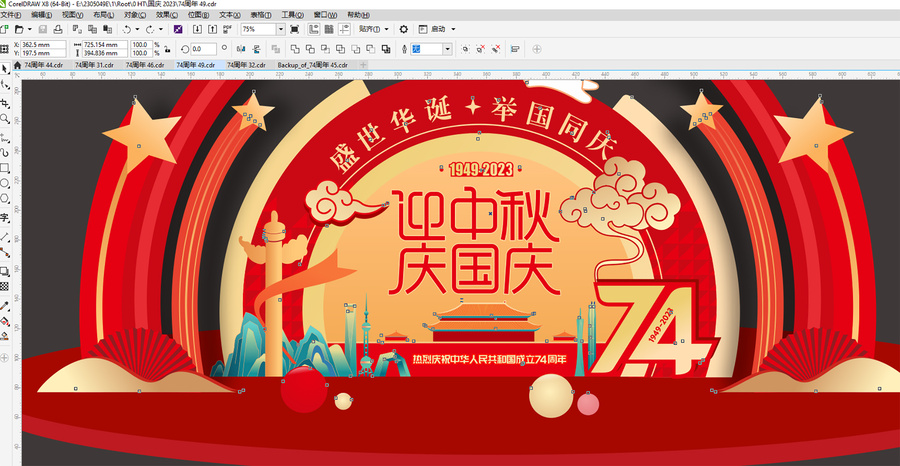Open new document tab plus button
This screenshot has height=466, width=900.
click(363, 65)
